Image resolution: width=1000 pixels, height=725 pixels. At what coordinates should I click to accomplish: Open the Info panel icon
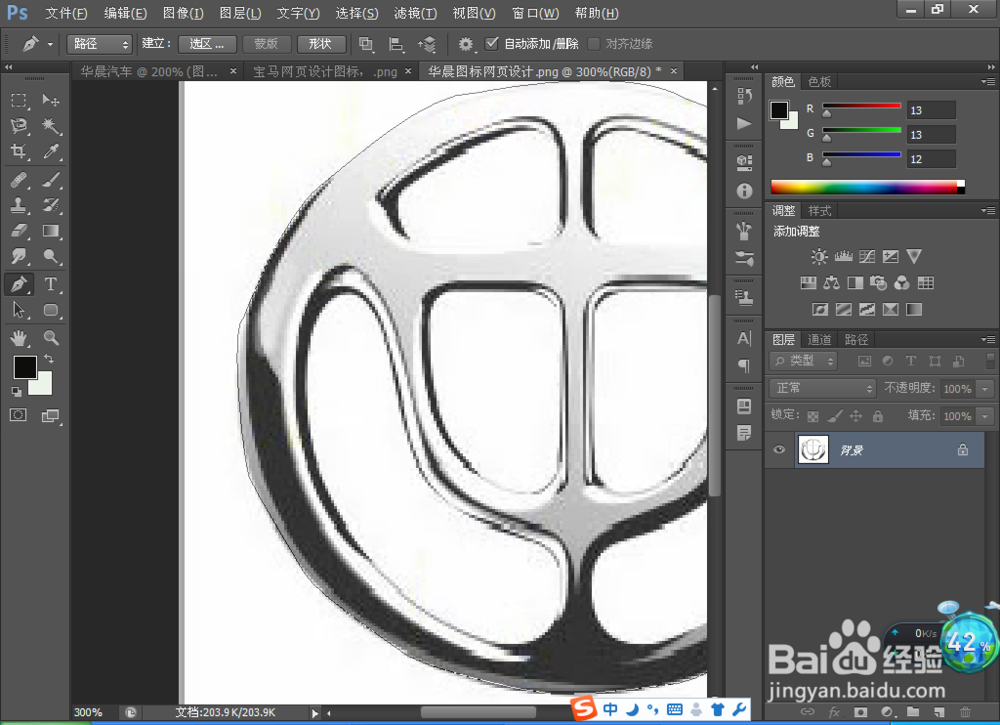744,191
